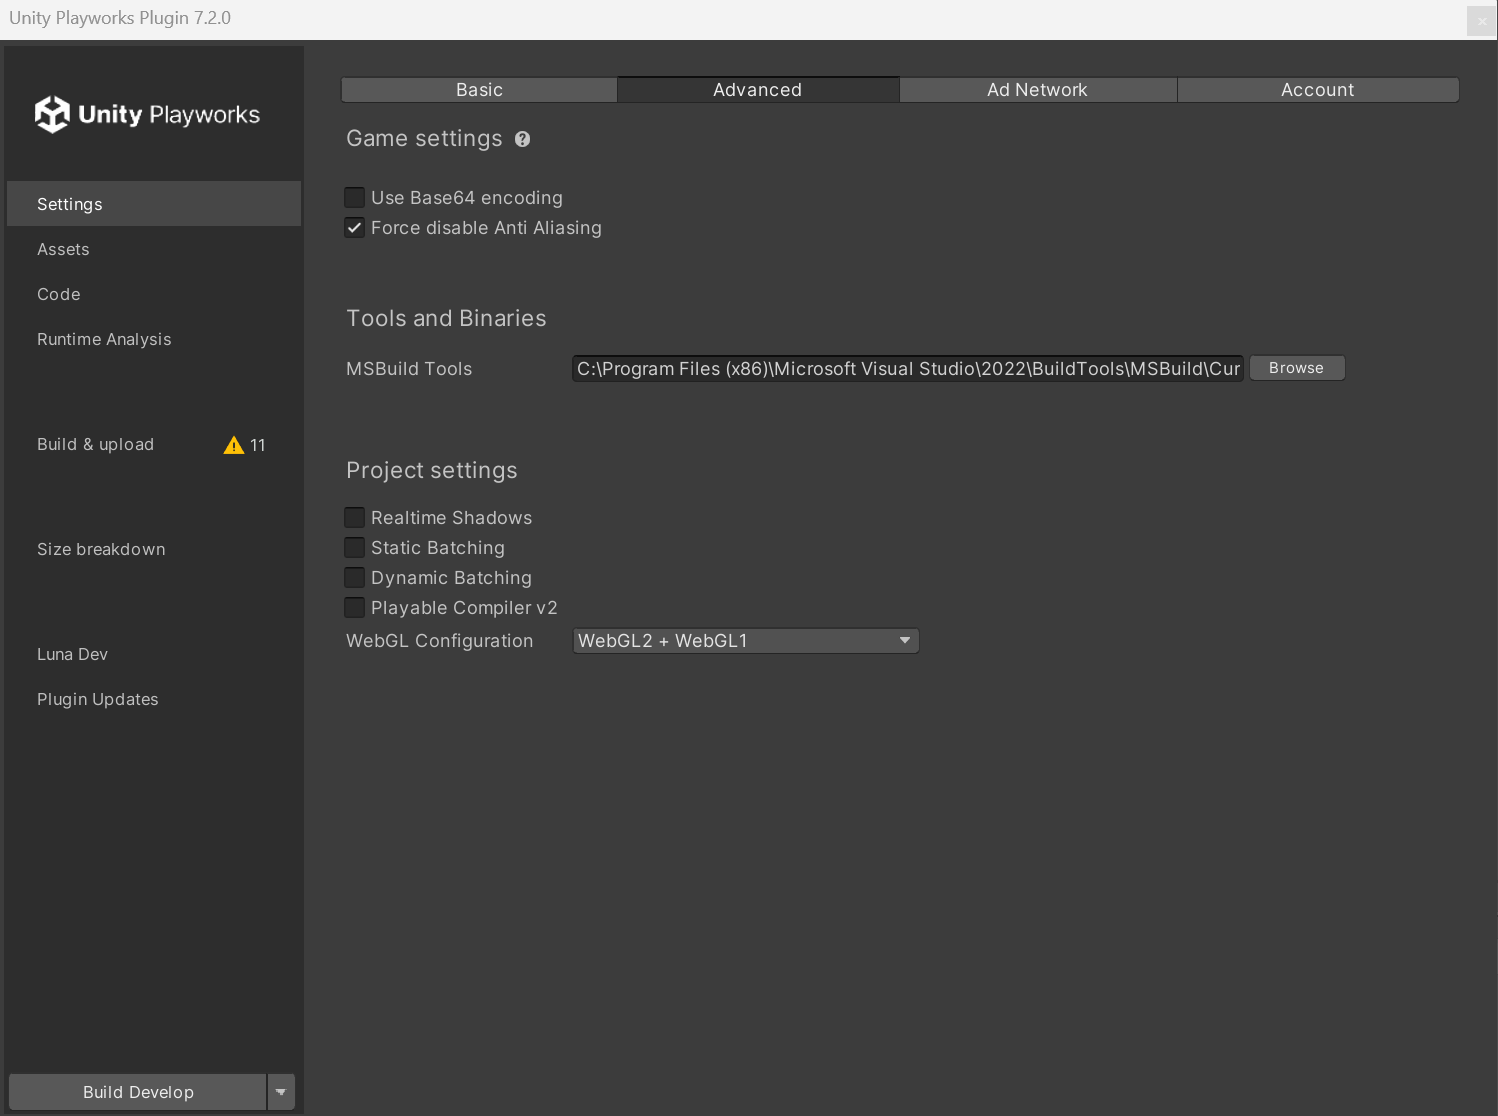Go to the Account tab
The image size is (1498, 1116).
click(1317, 90)
